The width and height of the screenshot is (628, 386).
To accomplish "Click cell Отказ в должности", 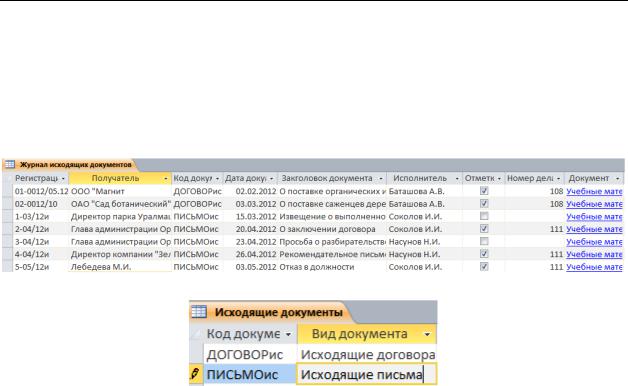I will coord(332,267).
